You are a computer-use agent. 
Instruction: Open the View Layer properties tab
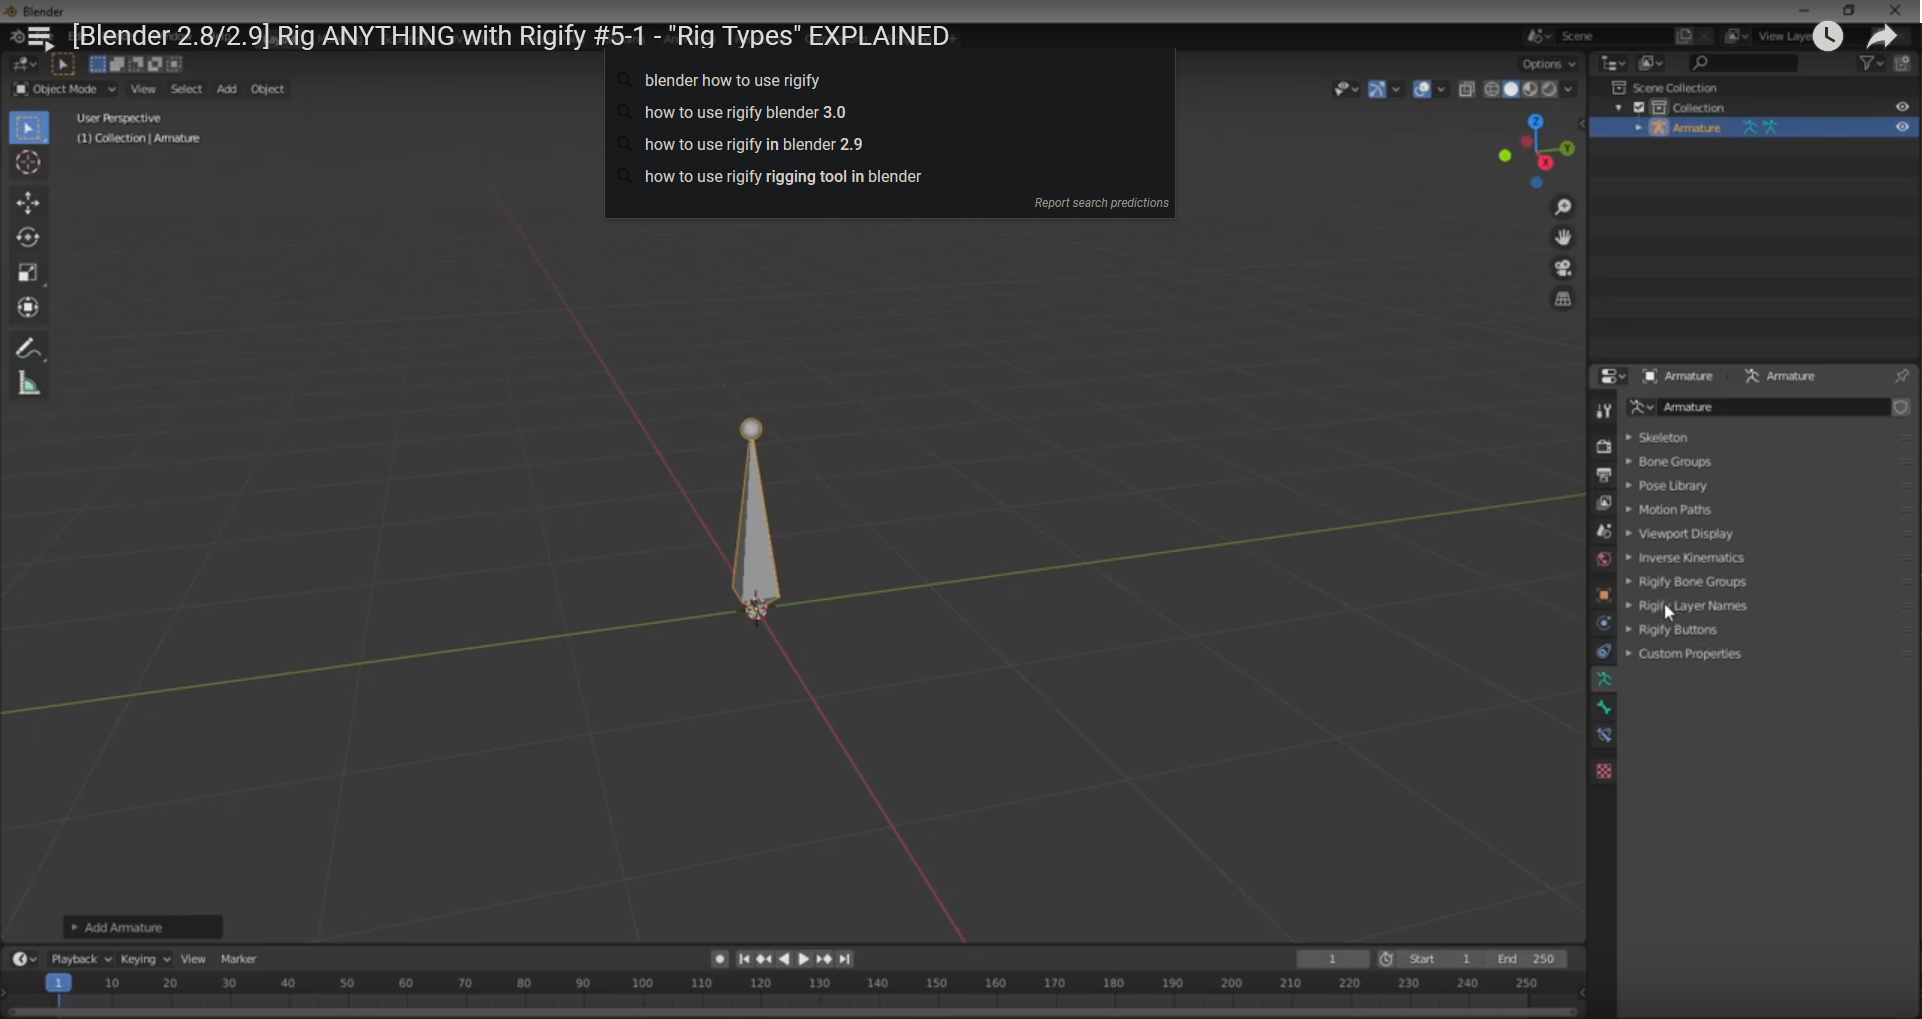(x=1604, y=503)
